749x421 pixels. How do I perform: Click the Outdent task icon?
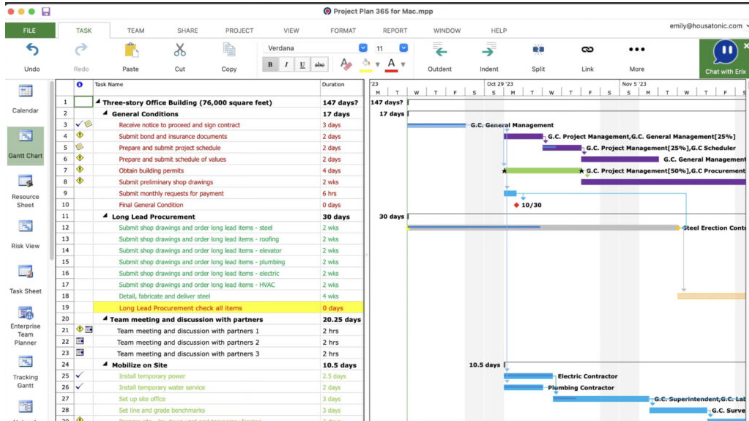(x=439, y=50)
